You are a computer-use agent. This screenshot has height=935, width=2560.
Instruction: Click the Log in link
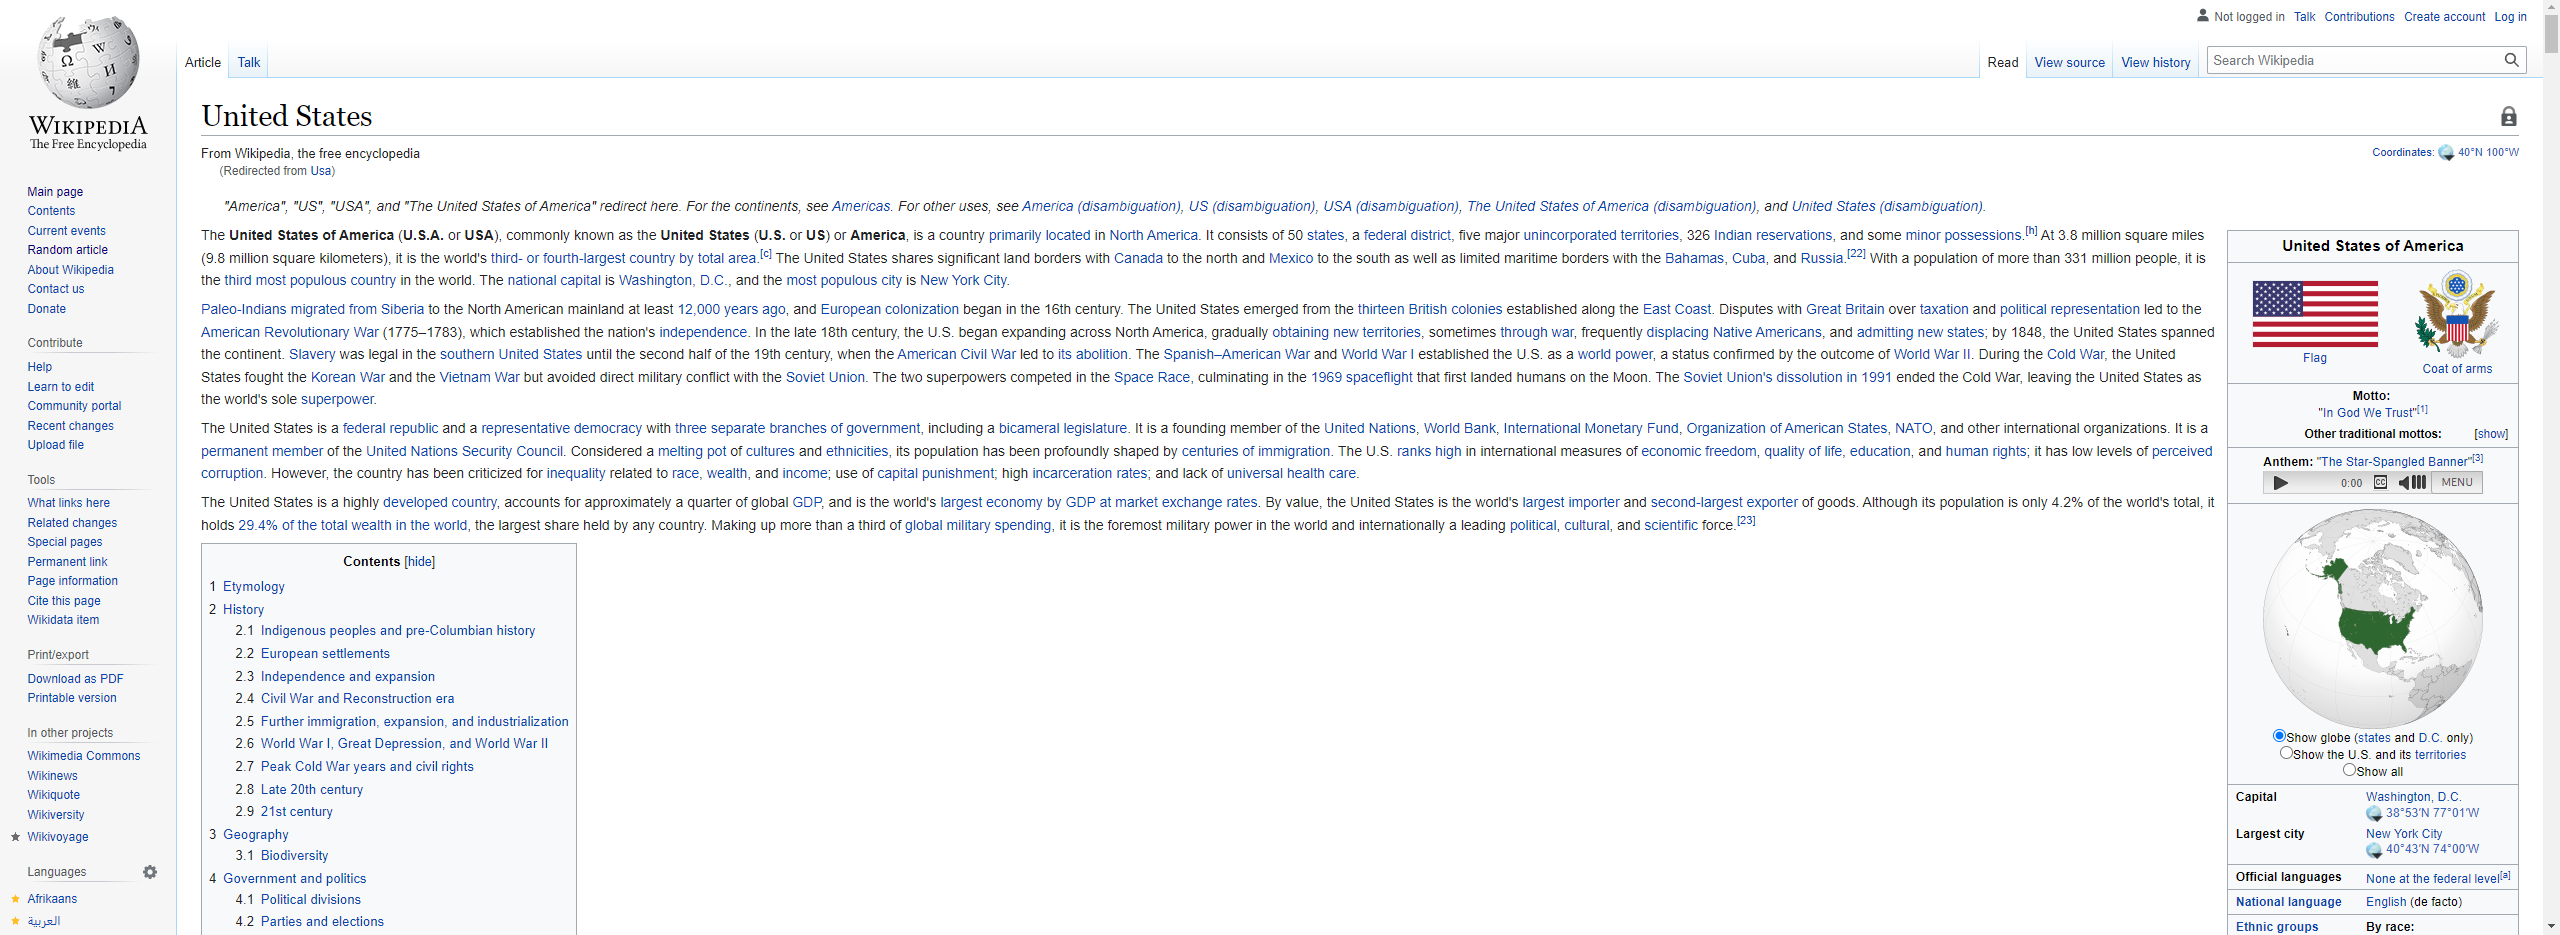[x=2511, y=17]
